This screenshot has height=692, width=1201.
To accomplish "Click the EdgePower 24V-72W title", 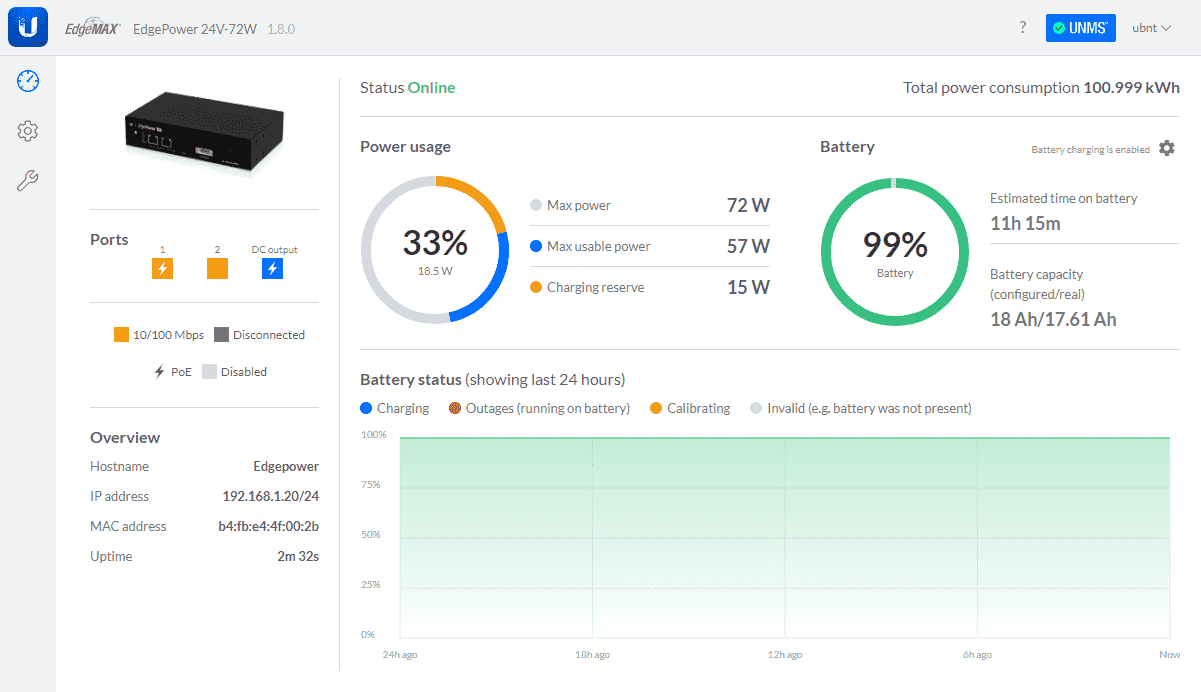I will [x=195, y=29].
